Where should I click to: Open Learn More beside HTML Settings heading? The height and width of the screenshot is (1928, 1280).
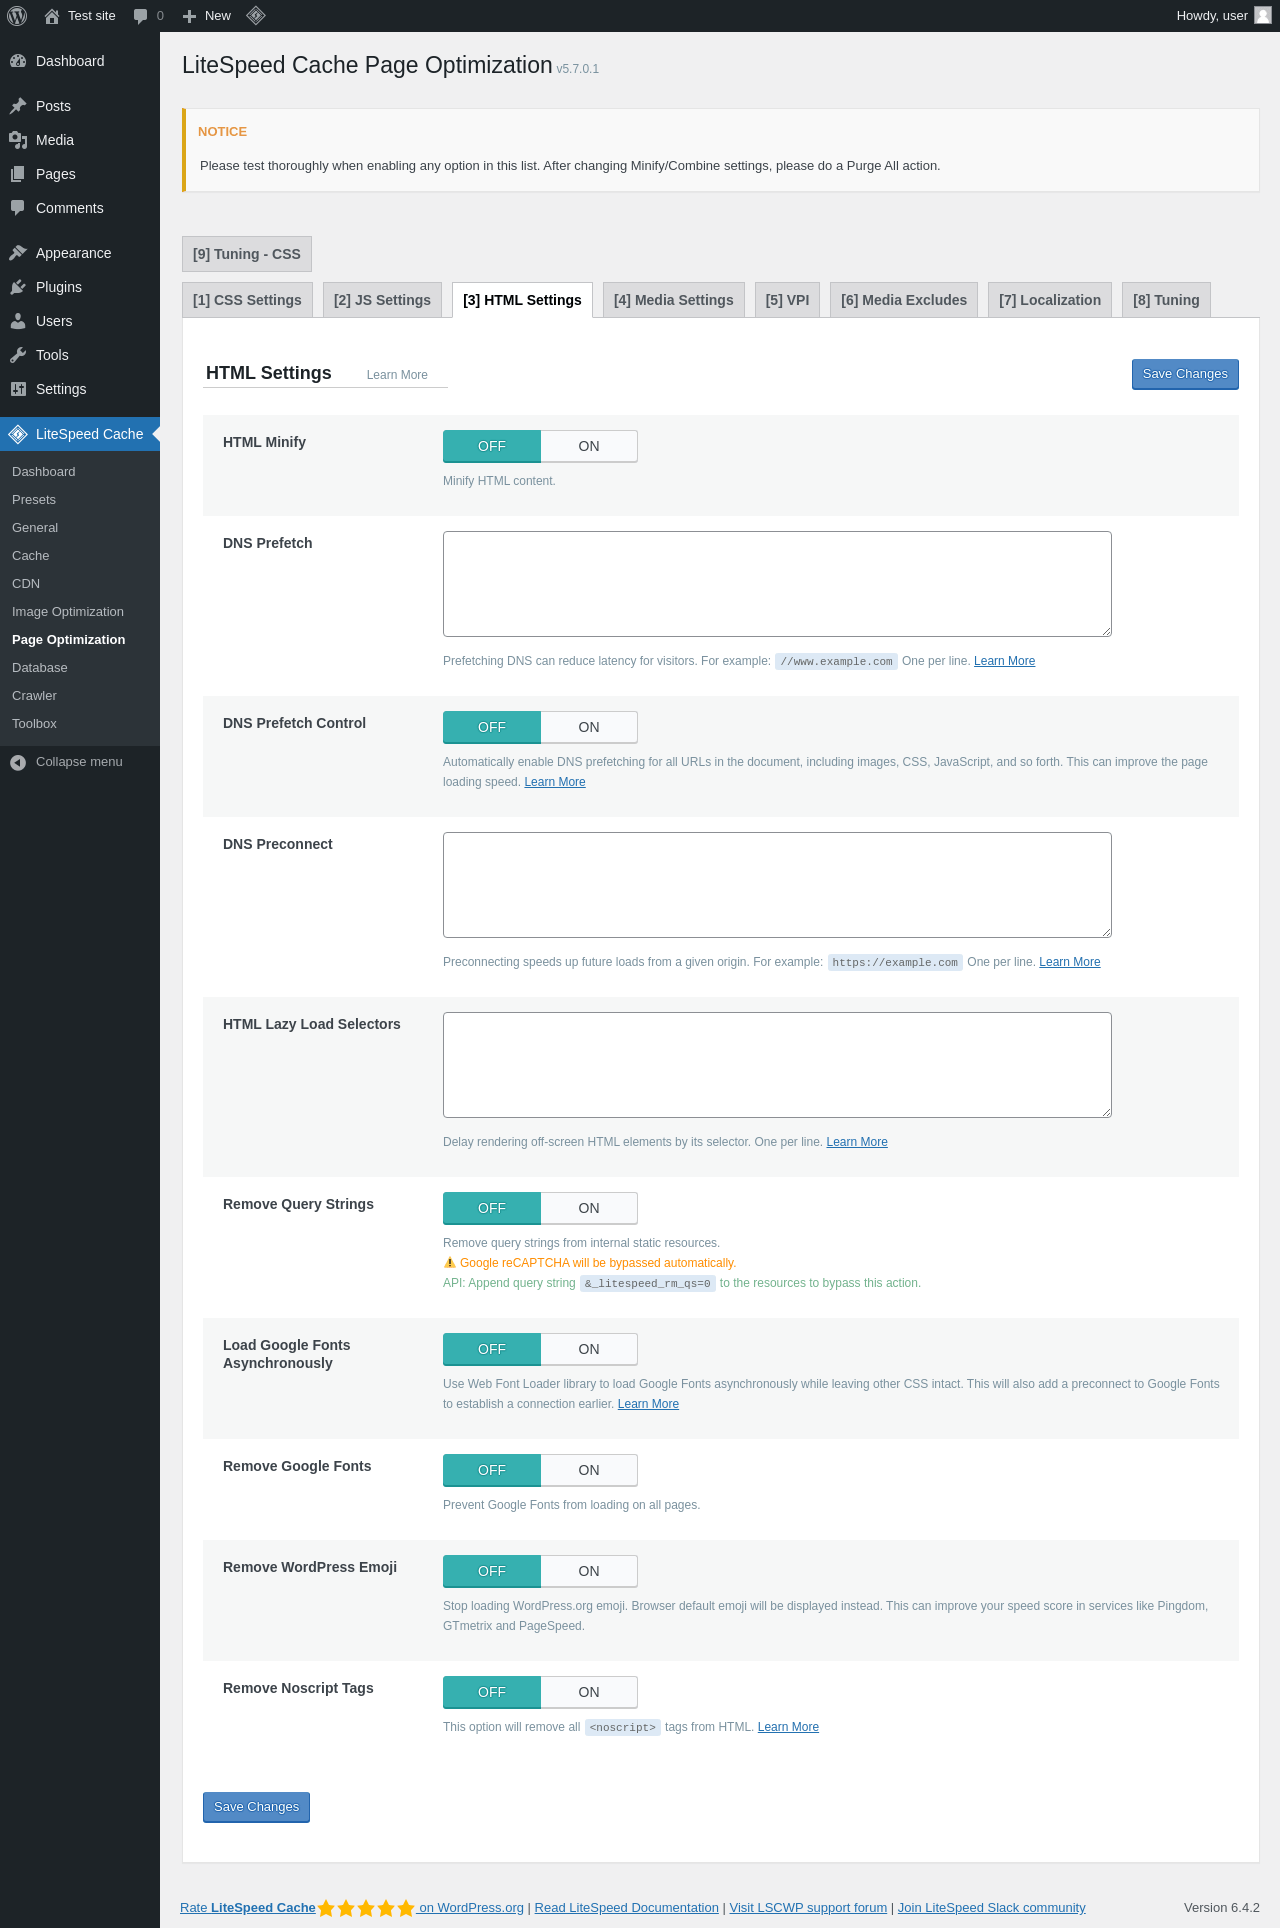click(x=397, y=375)
